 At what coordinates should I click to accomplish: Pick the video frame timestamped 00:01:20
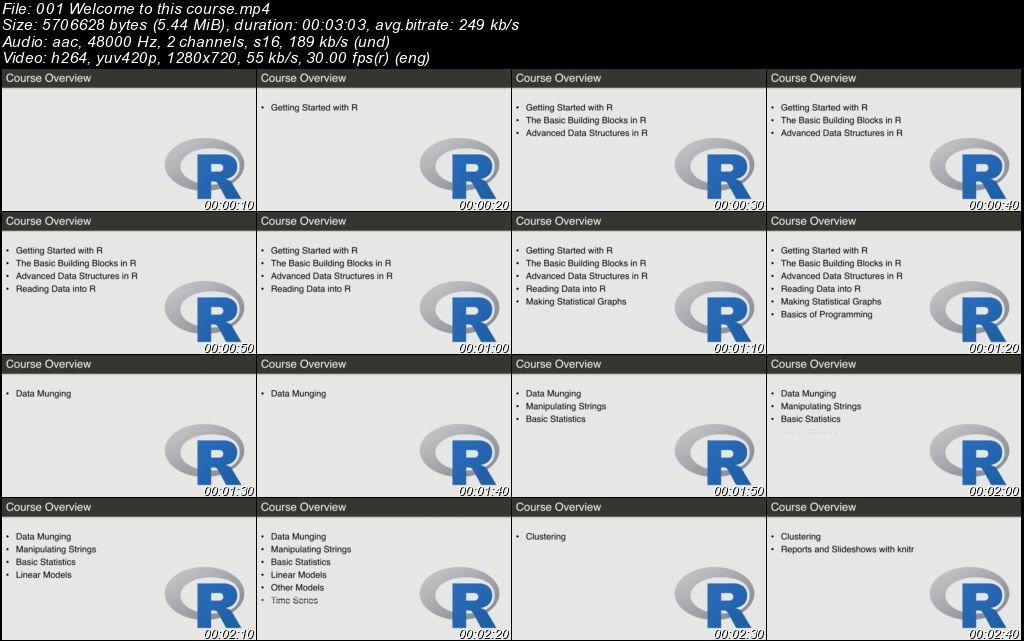893,283
